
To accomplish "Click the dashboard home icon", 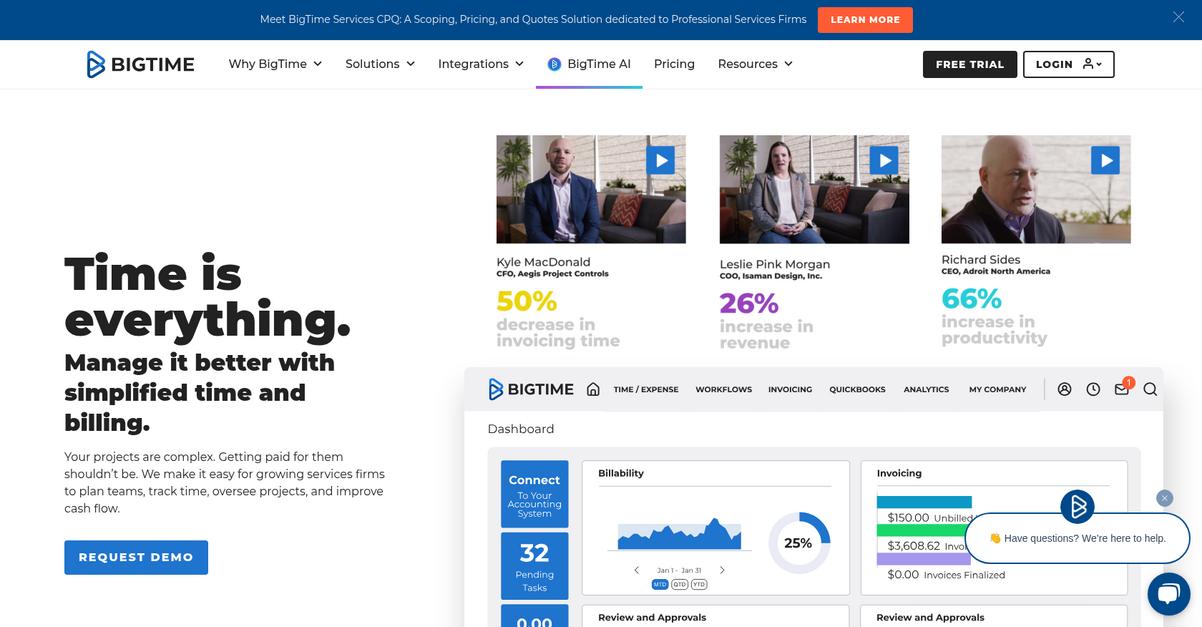I will pos(593,389).
